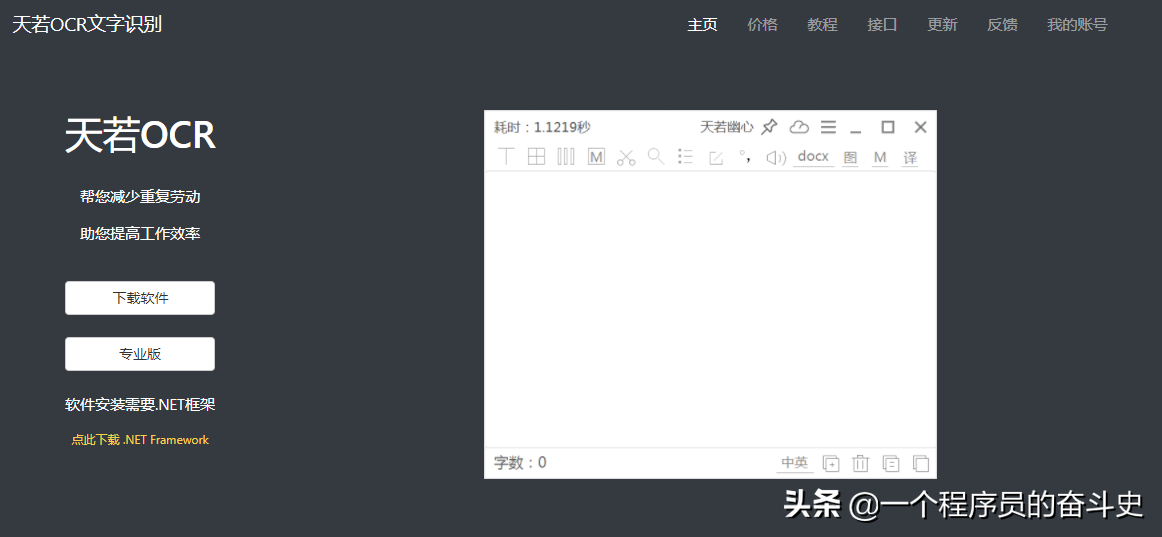Open the 价格 nav item
Screen dimensions: 1162x537
click(763, 24)
